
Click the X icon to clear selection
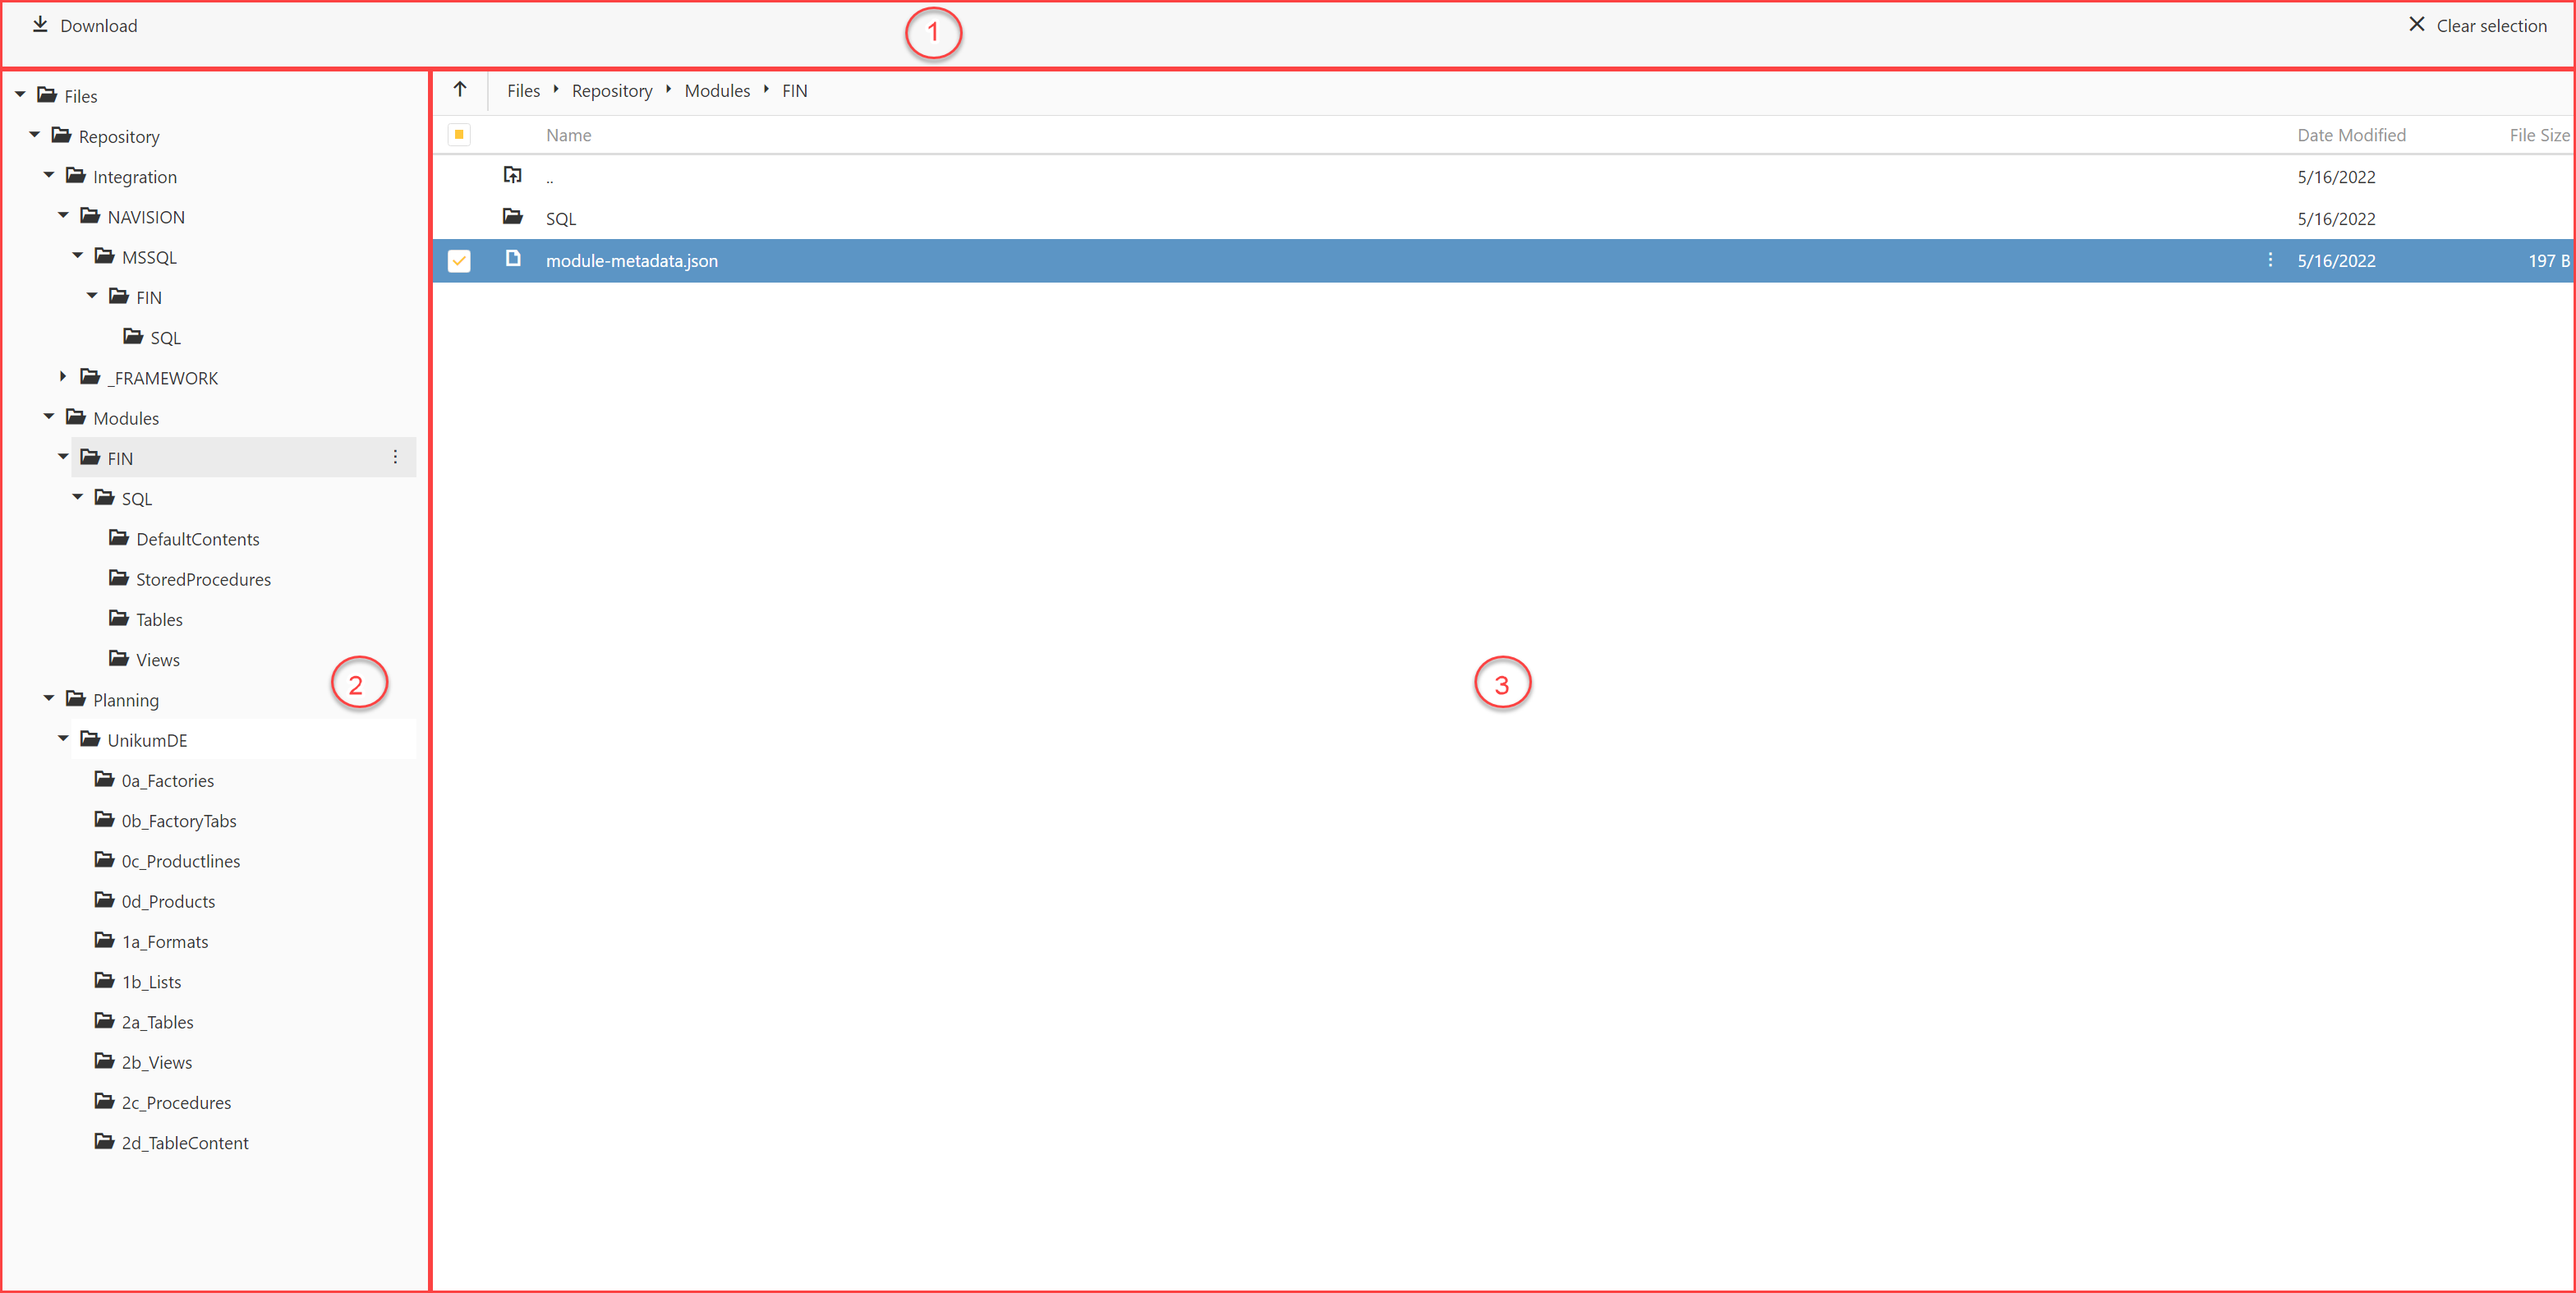point(2416,25)
